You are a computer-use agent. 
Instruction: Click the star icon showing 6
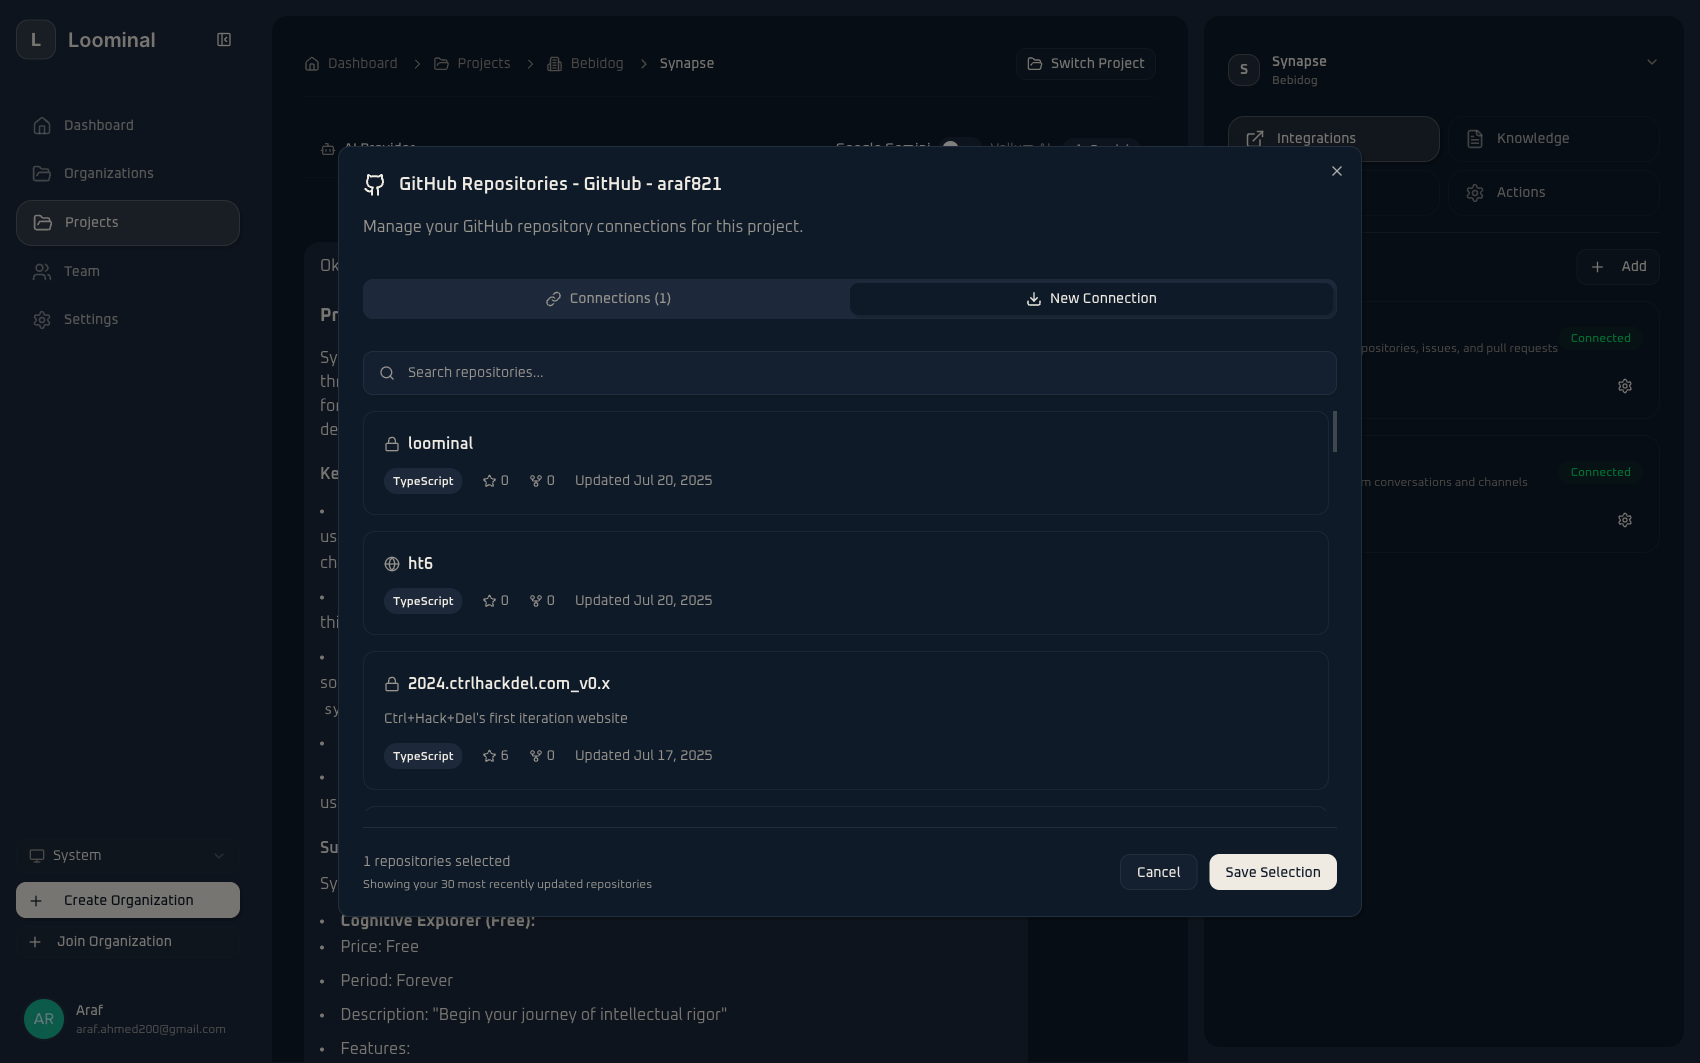pyautogui.click(x=489, y=756)
